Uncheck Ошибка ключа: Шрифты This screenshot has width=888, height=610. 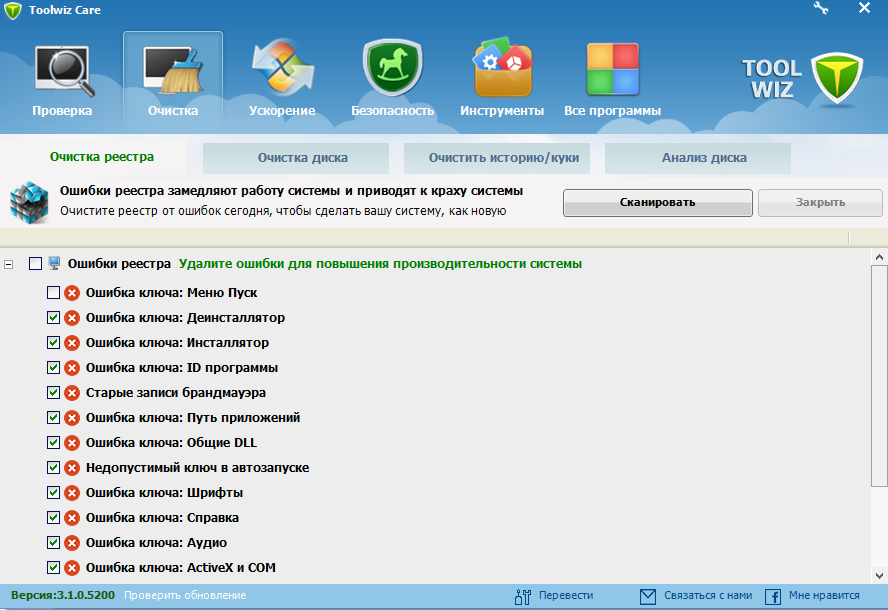point(53,492)
